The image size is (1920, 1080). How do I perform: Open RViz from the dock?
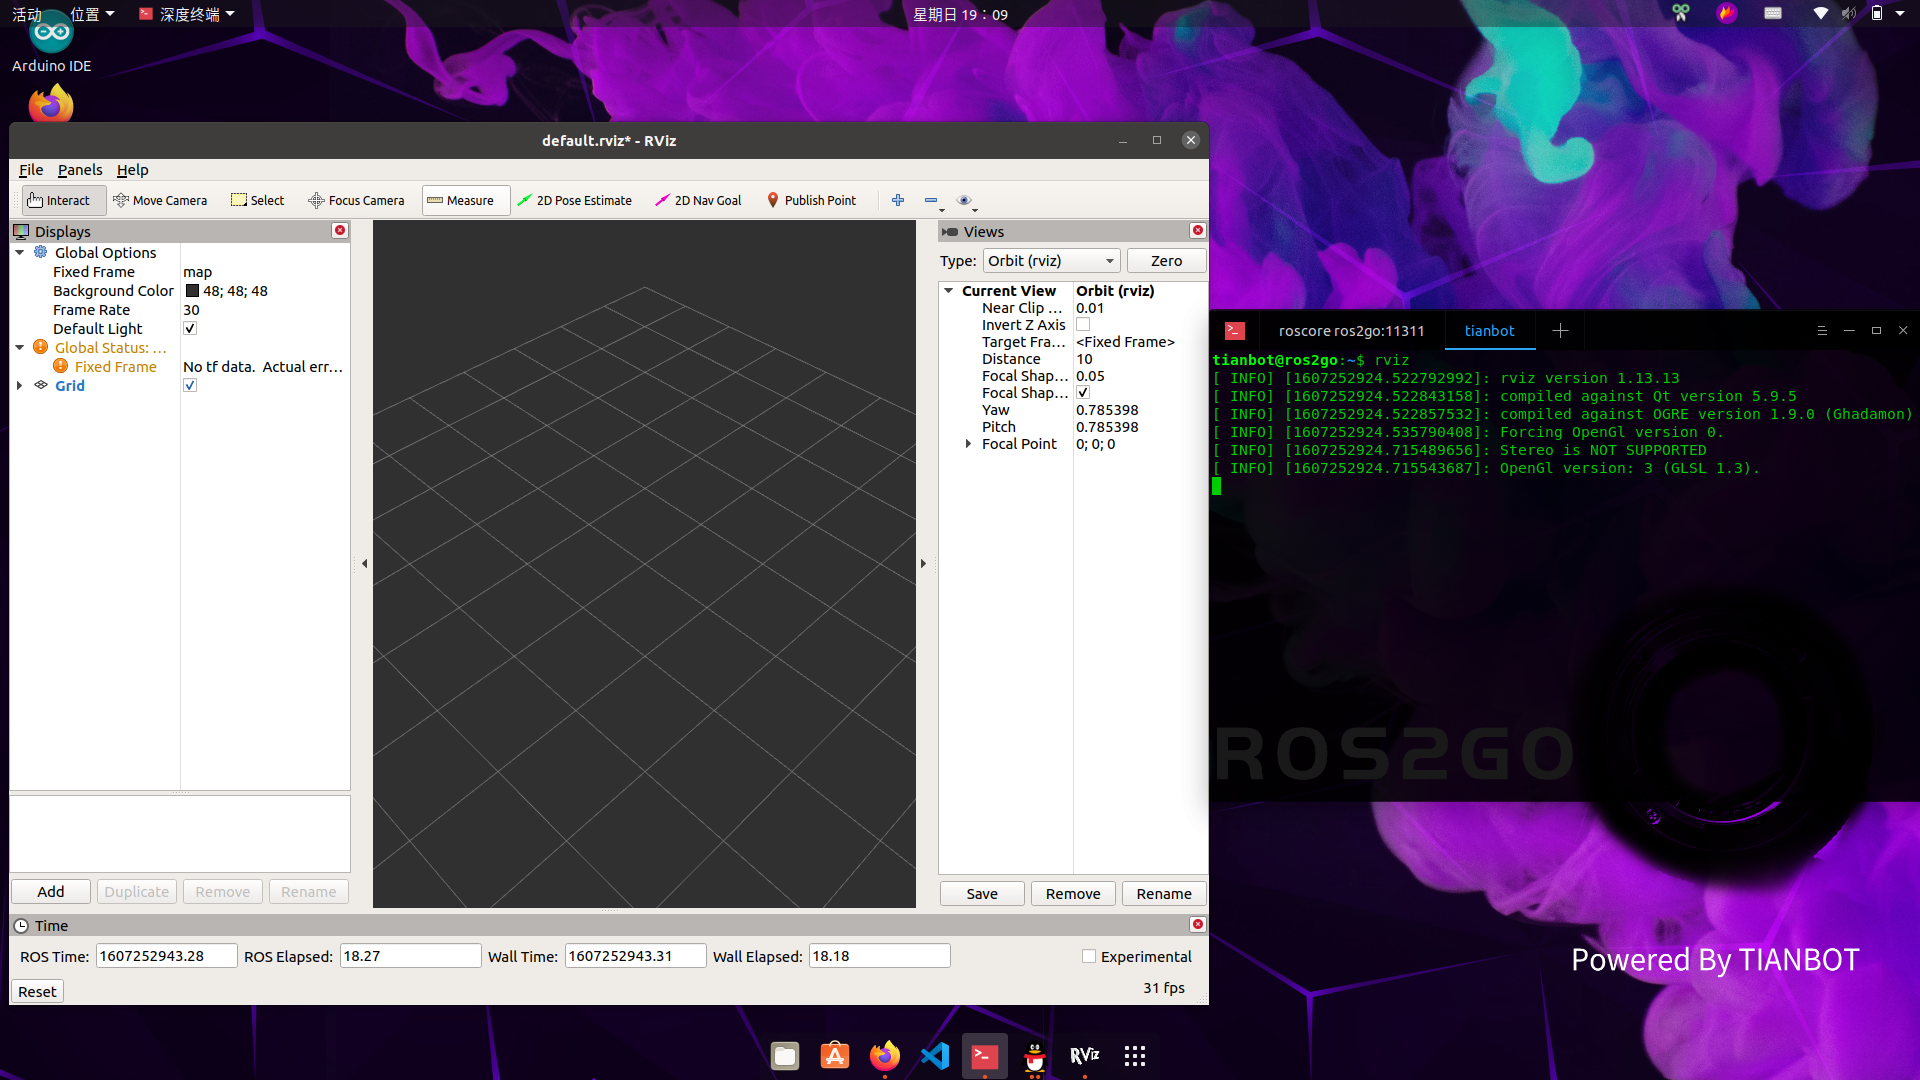[x=1084, y=1056]
